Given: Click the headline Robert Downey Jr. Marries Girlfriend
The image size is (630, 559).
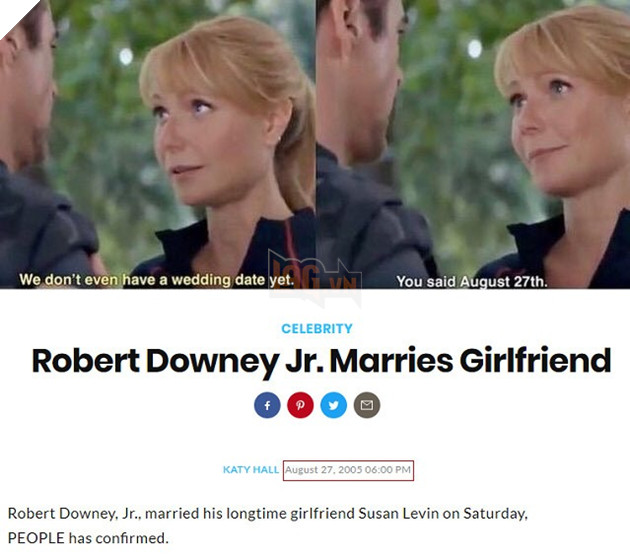Looking at the screenshot, I should pyautogui.click(x=321, y=362).
